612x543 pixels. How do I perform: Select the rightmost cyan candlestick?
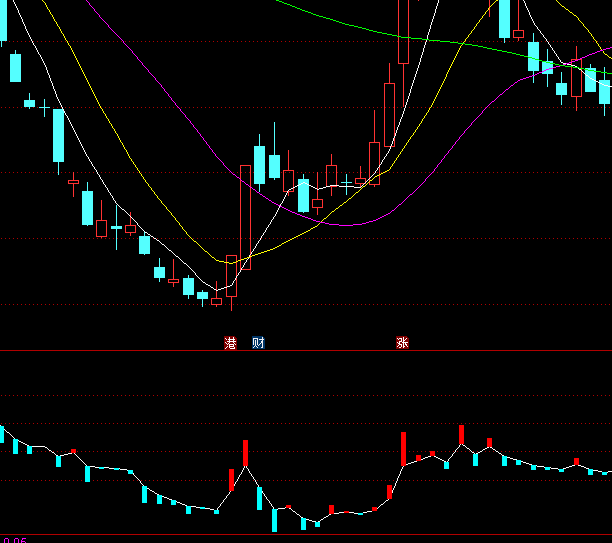(x=604, y=90)
